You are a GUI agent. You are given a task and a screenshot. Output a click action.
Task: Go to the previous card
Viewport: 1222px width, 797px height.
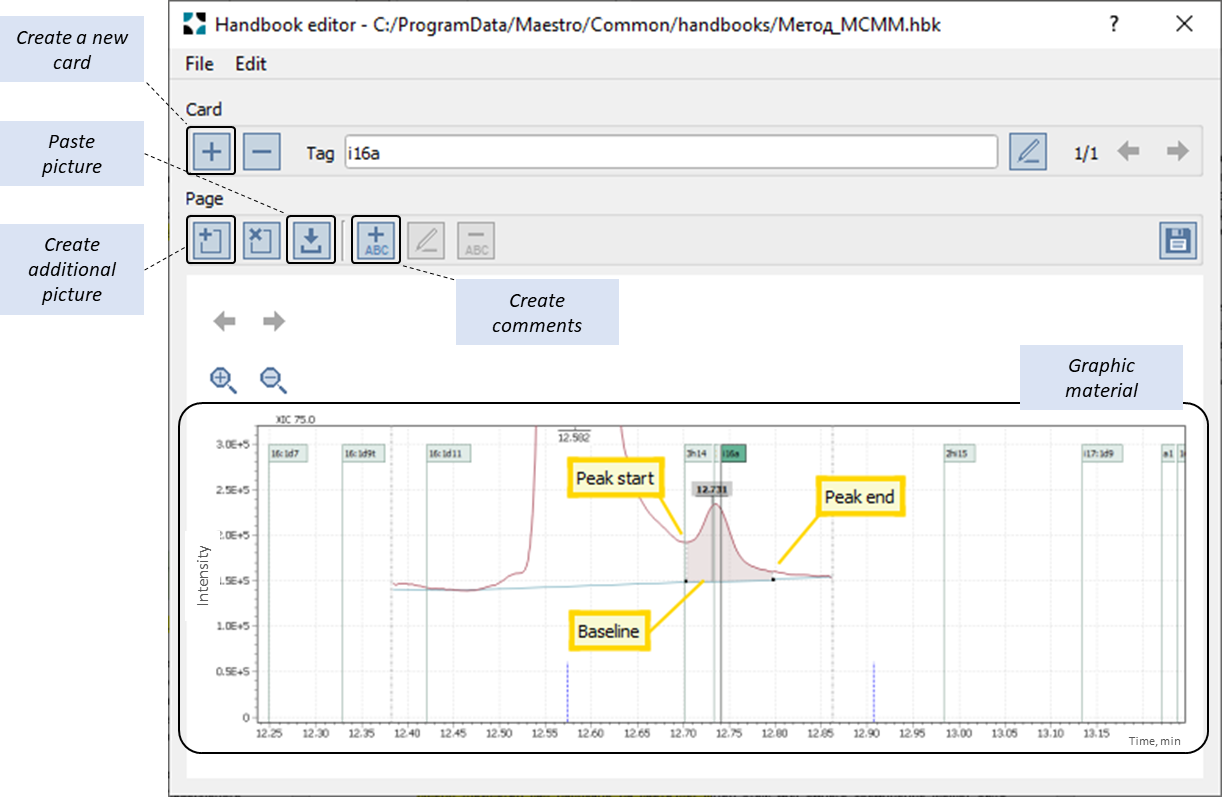[x=1128, y=152]
